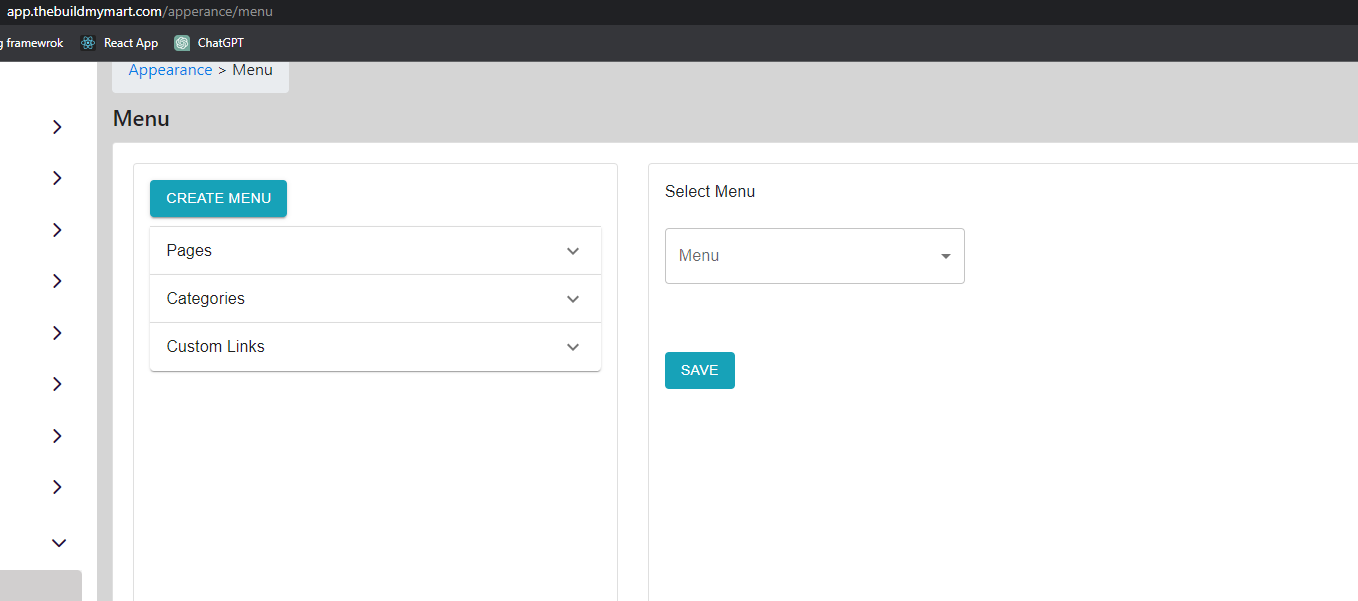
Task: Click the 'Select Menu' label
Action: tap(710, 191)
